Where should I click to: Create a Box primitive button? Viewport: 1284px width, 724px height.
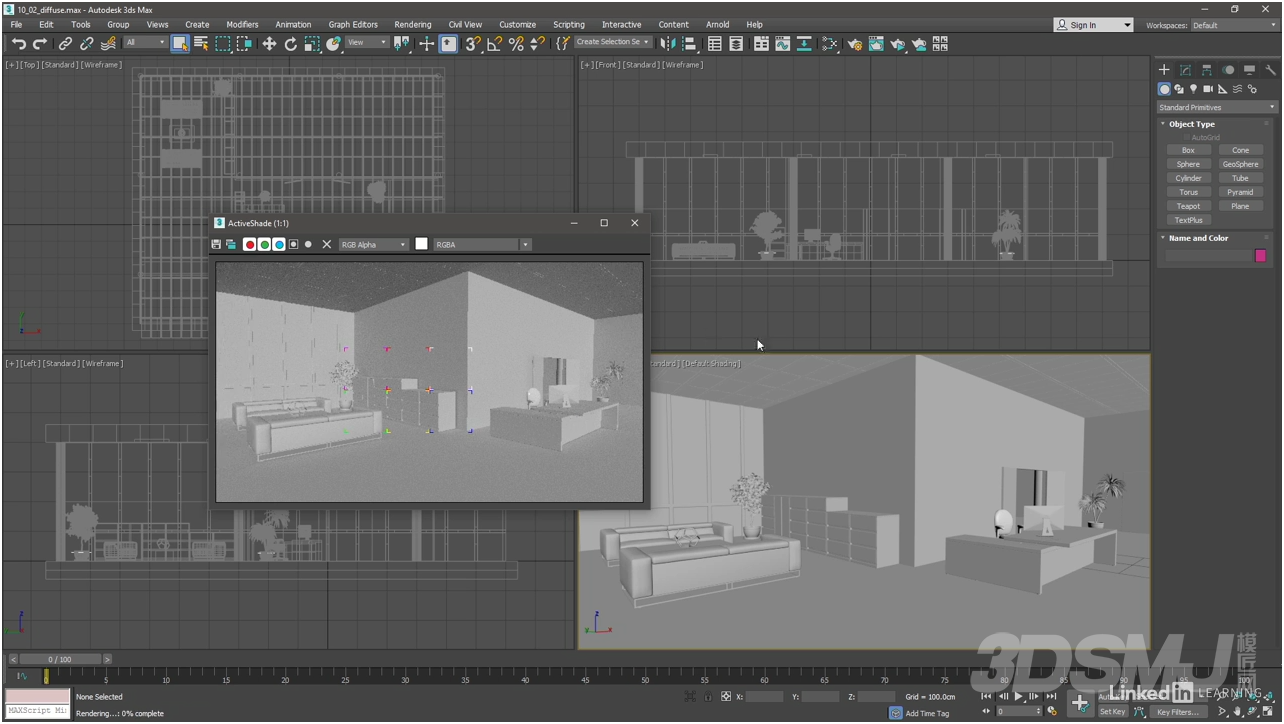pyautogui.click(x=1188, y=150)
